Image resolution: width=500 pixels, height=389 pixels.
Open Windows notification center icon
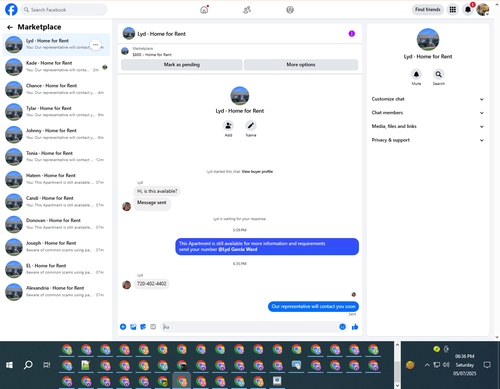(487, 365)
